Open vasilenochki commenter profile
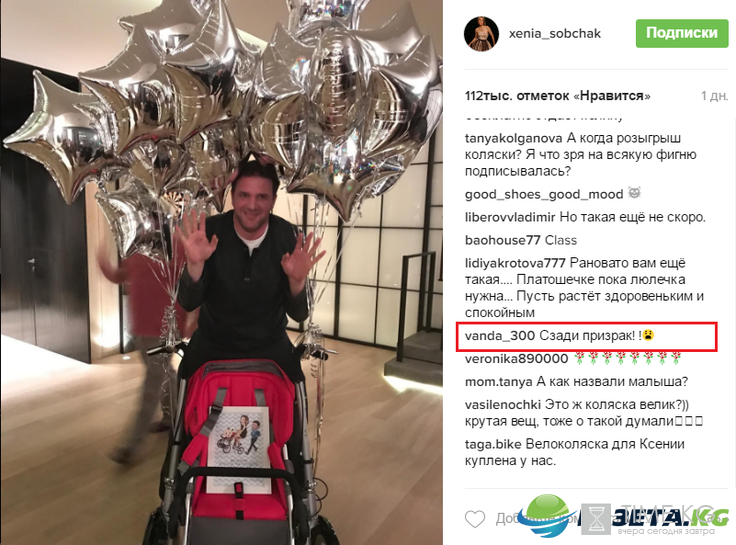 tap(503, 405)
